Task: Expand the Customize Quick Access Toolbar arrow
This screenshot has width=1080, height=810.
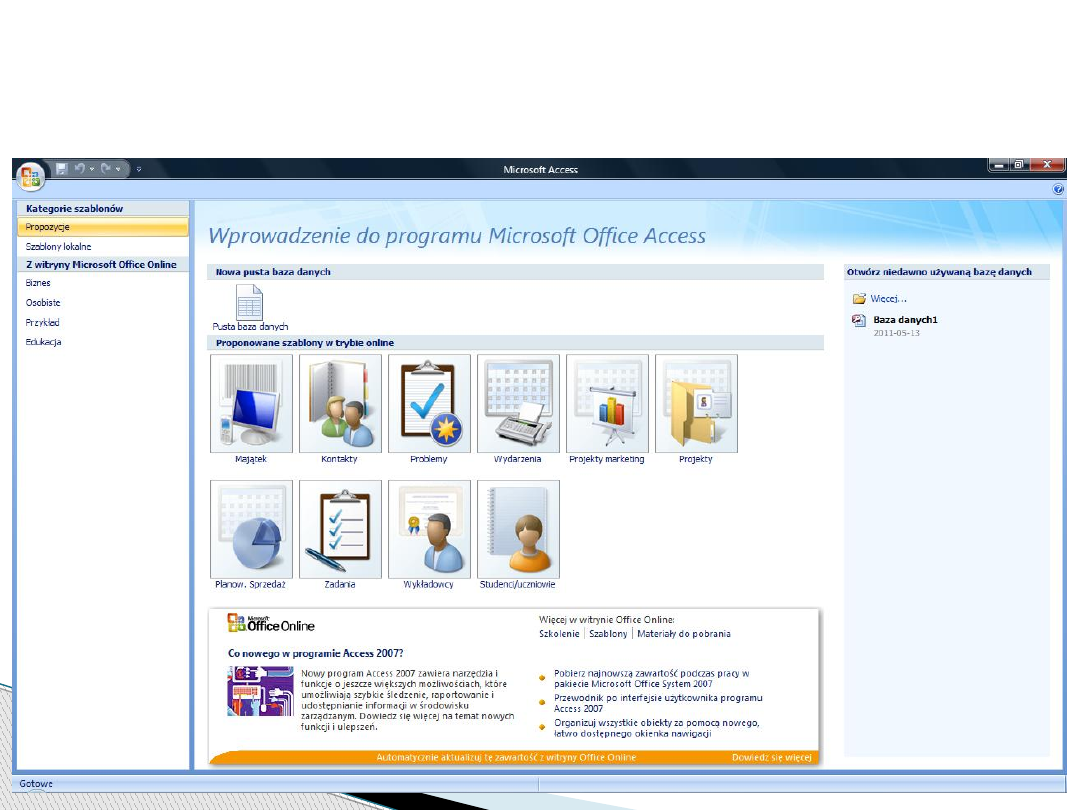Action: coord(139,169)
